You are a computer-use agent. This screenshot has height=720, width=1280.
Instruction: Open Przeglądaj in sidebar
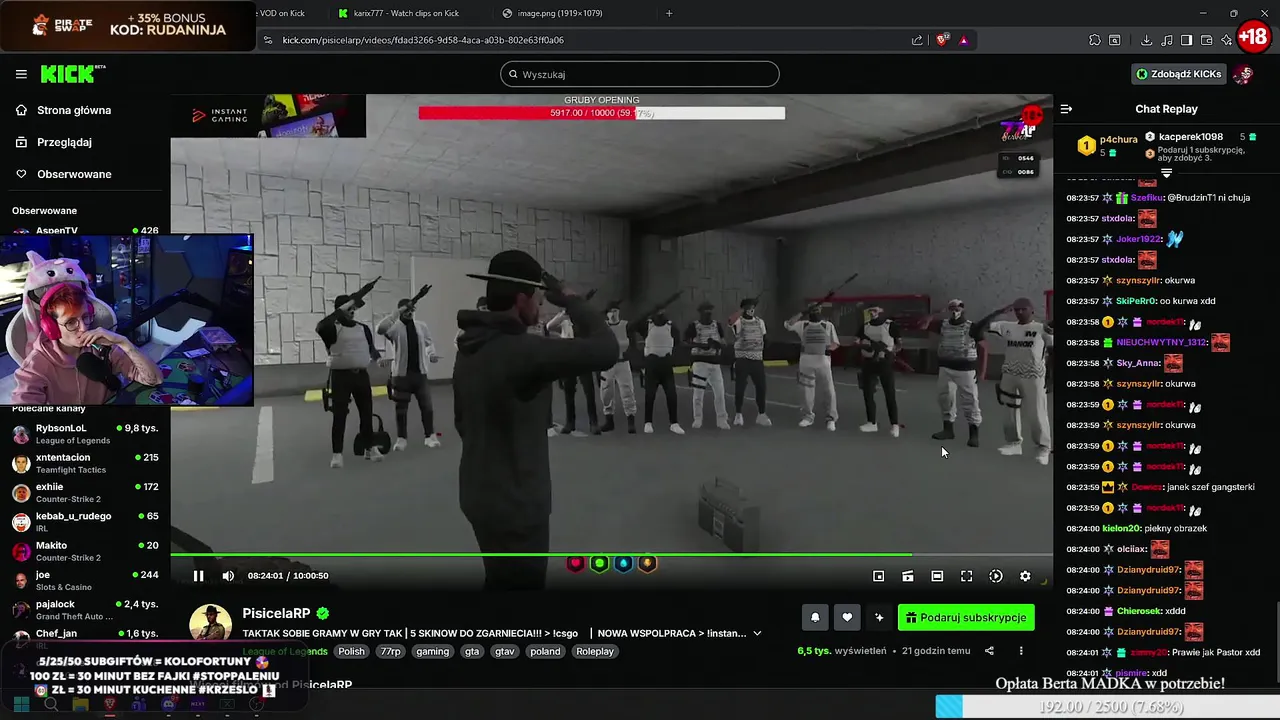click(64, 142)
